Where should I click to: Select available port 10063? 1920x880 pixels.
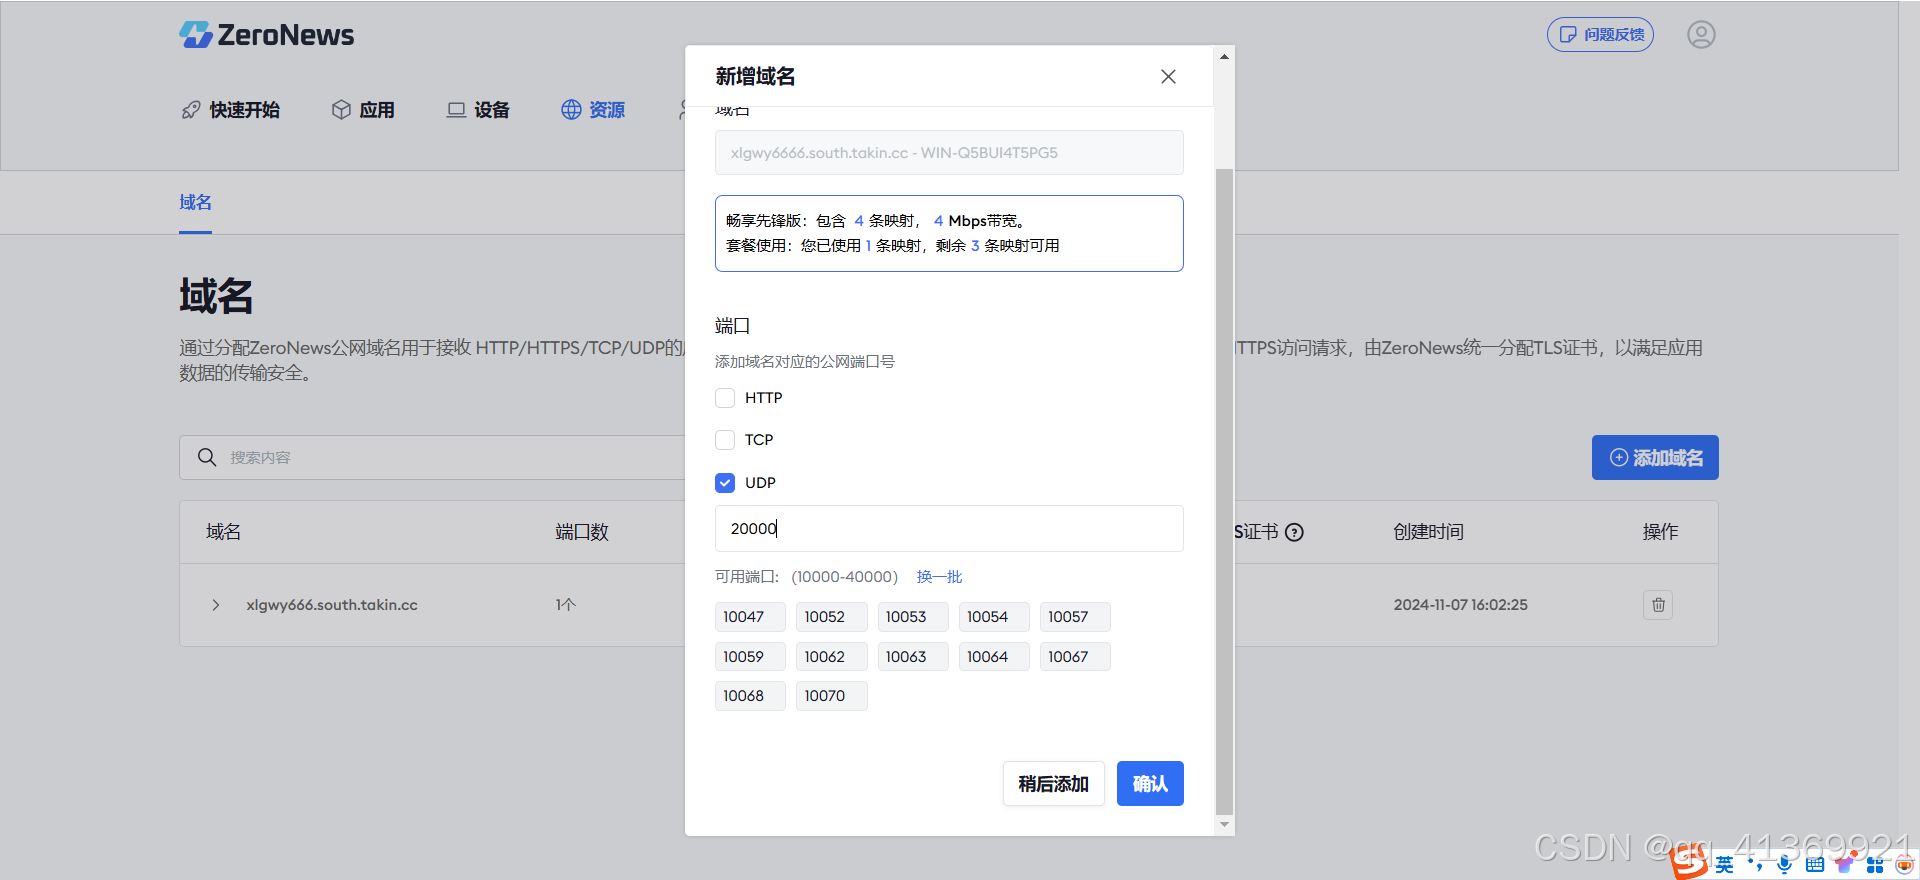tap(912, 657)
